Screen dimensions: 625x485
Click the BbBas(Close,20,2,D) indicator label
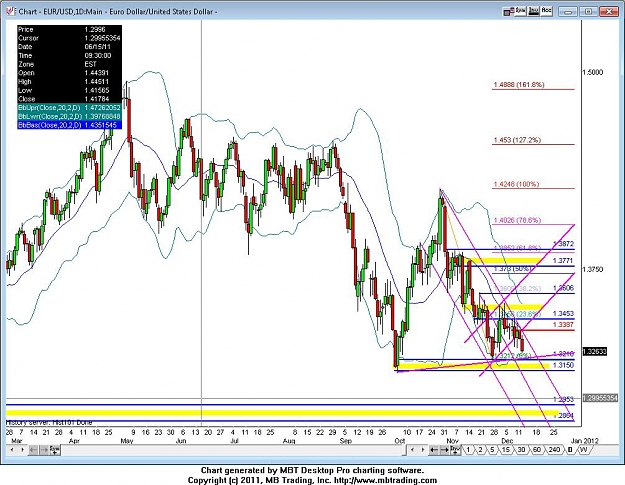point(49,125)
